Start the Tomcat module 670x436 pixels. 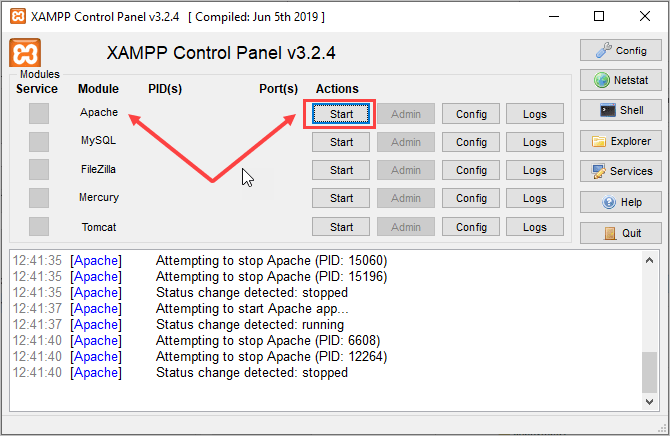point(341,227)
